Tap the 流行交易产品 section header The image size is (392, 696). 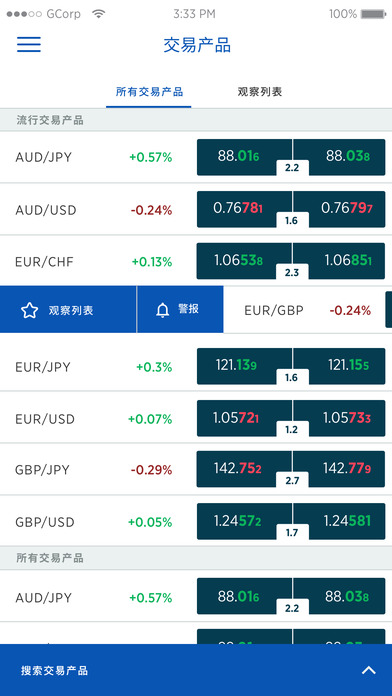tap(196, 120)
